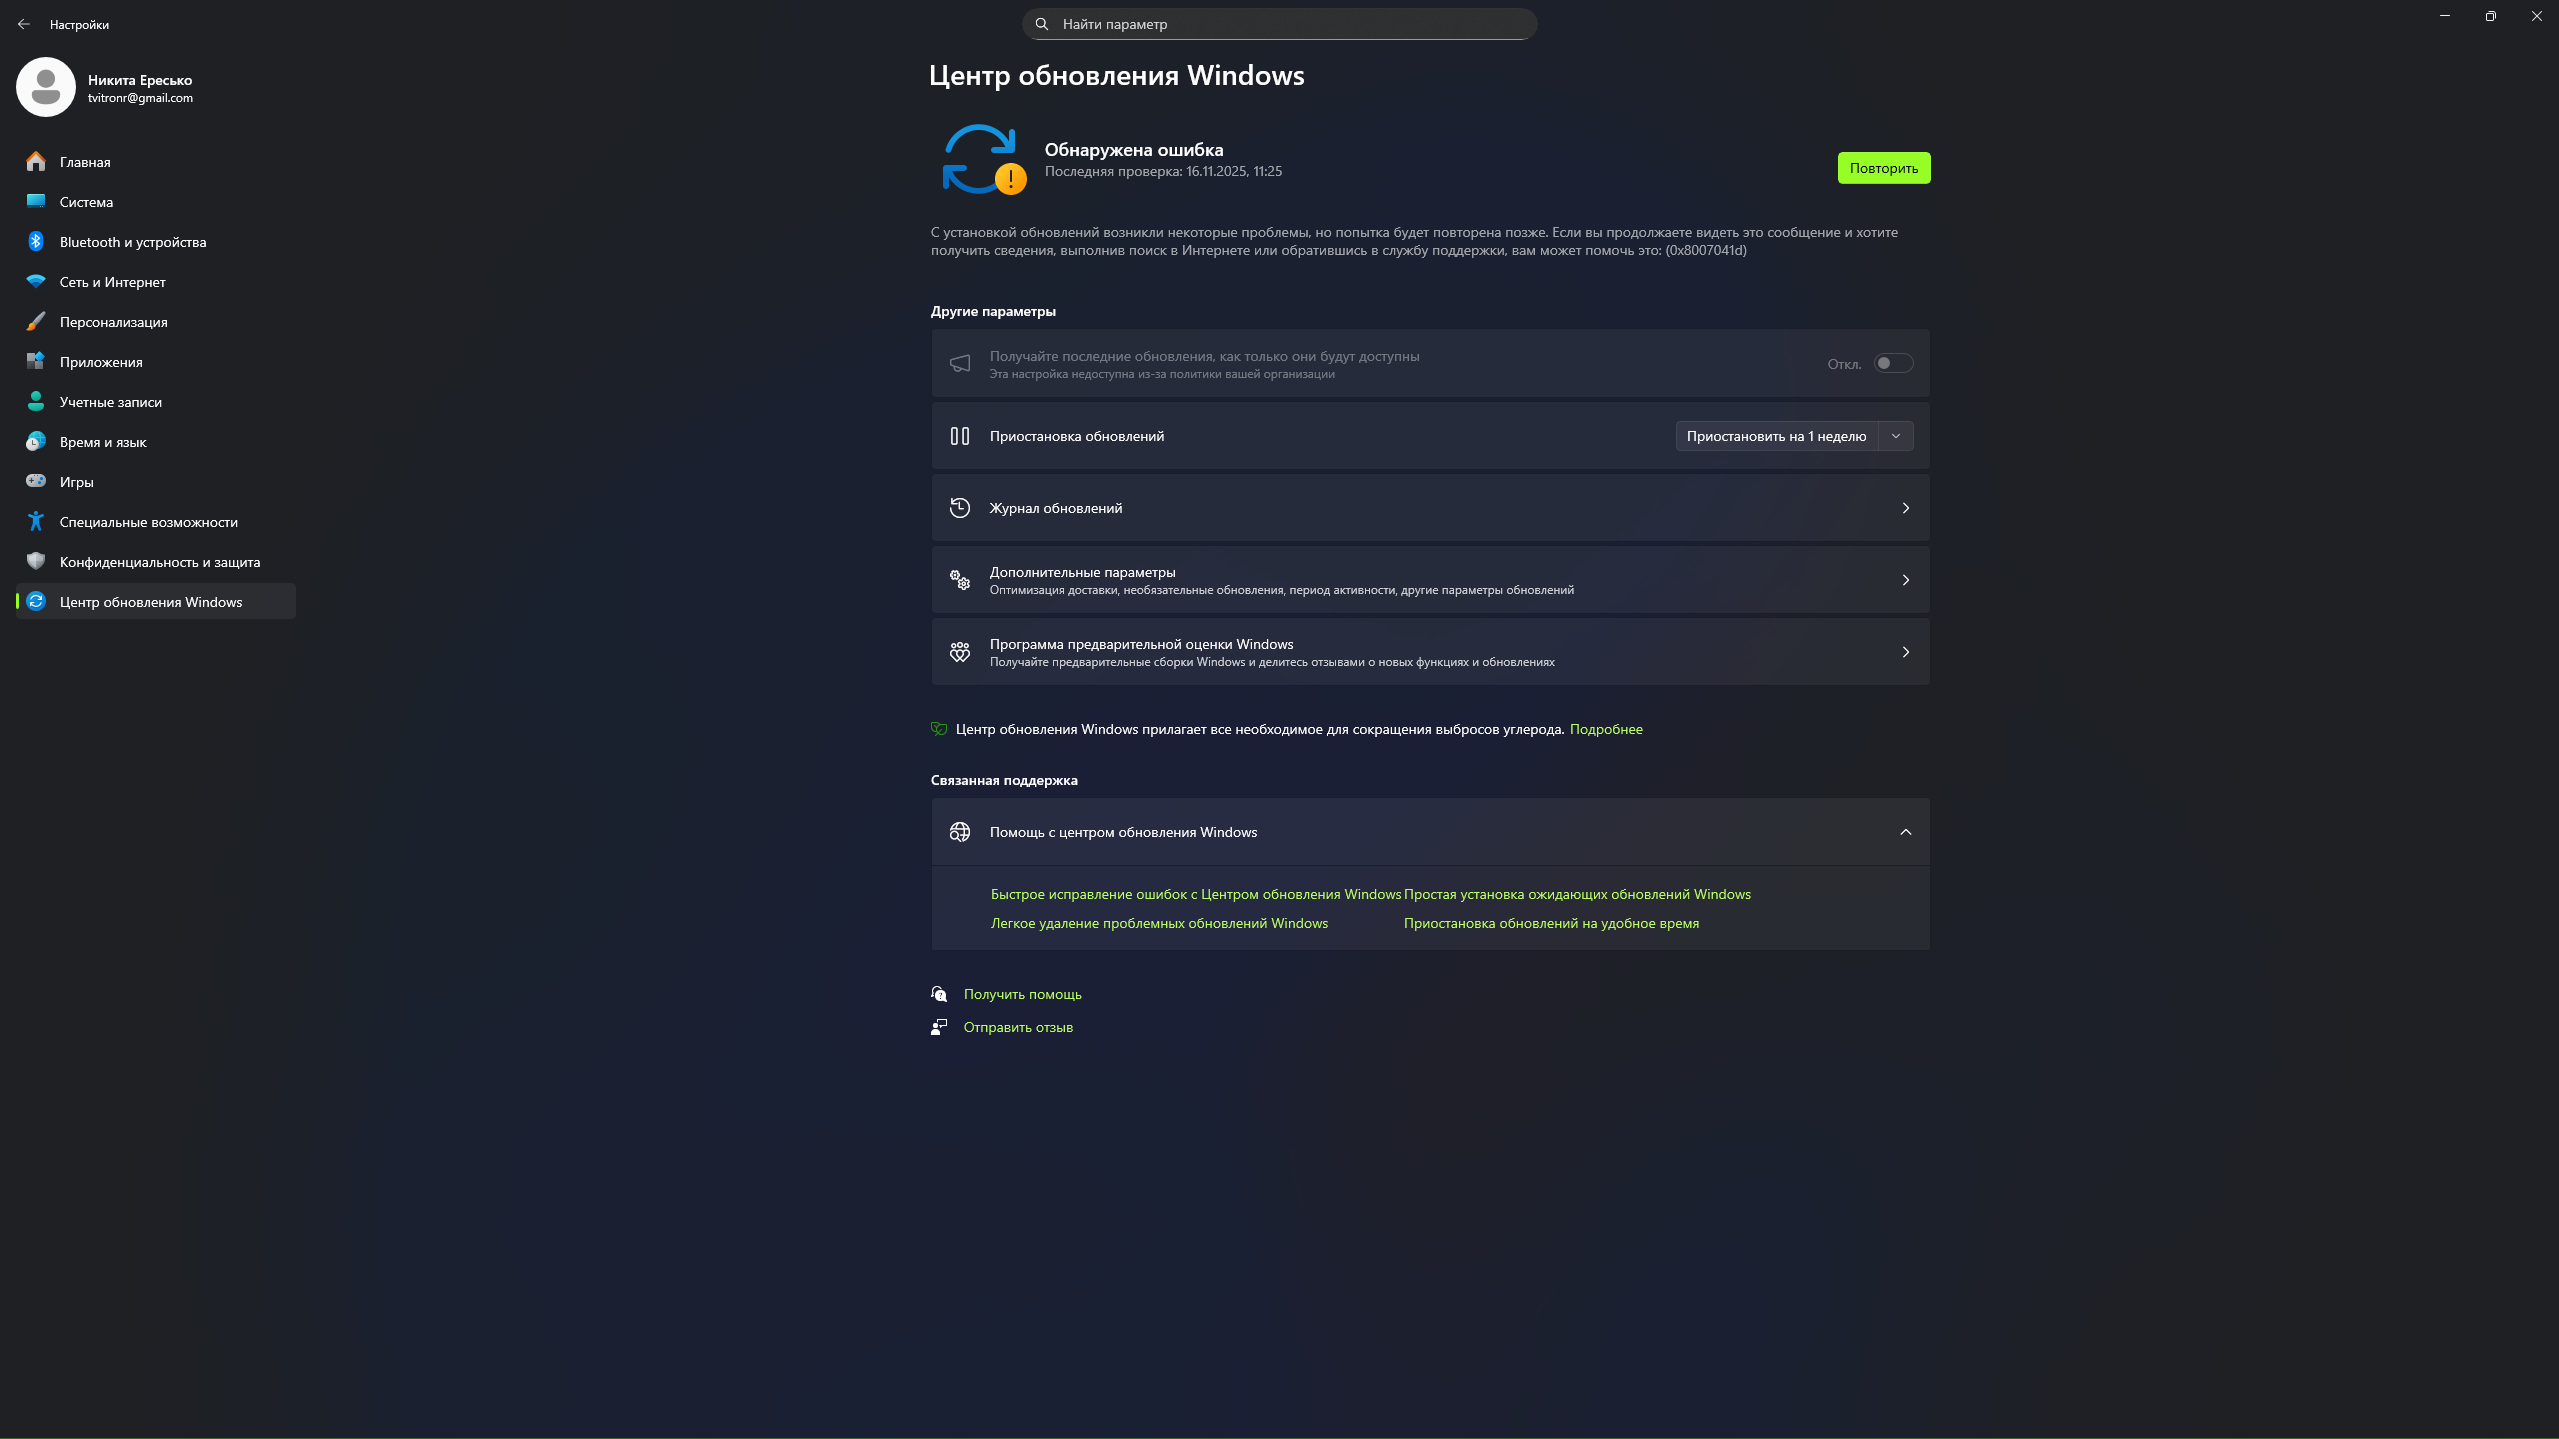Click the pause icon by Приостановка обновлений
Viewport: 2559px width, 1439px height.
coord(960,436)
